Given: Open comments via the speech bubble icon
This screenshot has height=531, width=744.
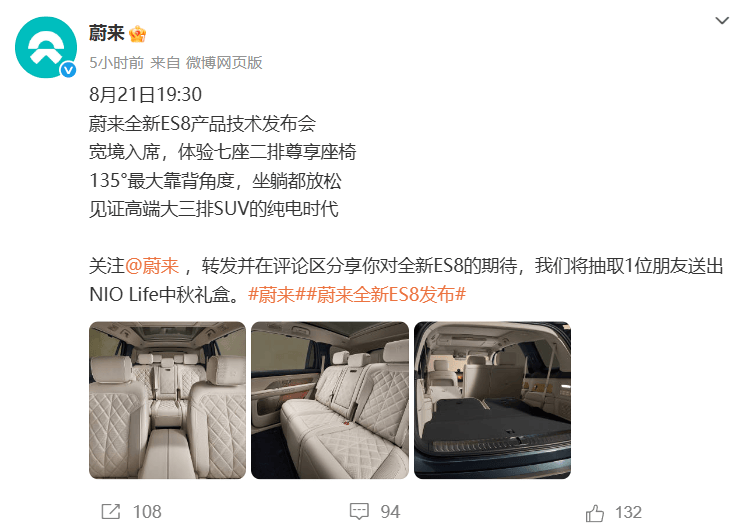Looking at the screenshot, I should pyautogui.click(x=359, y=512).
